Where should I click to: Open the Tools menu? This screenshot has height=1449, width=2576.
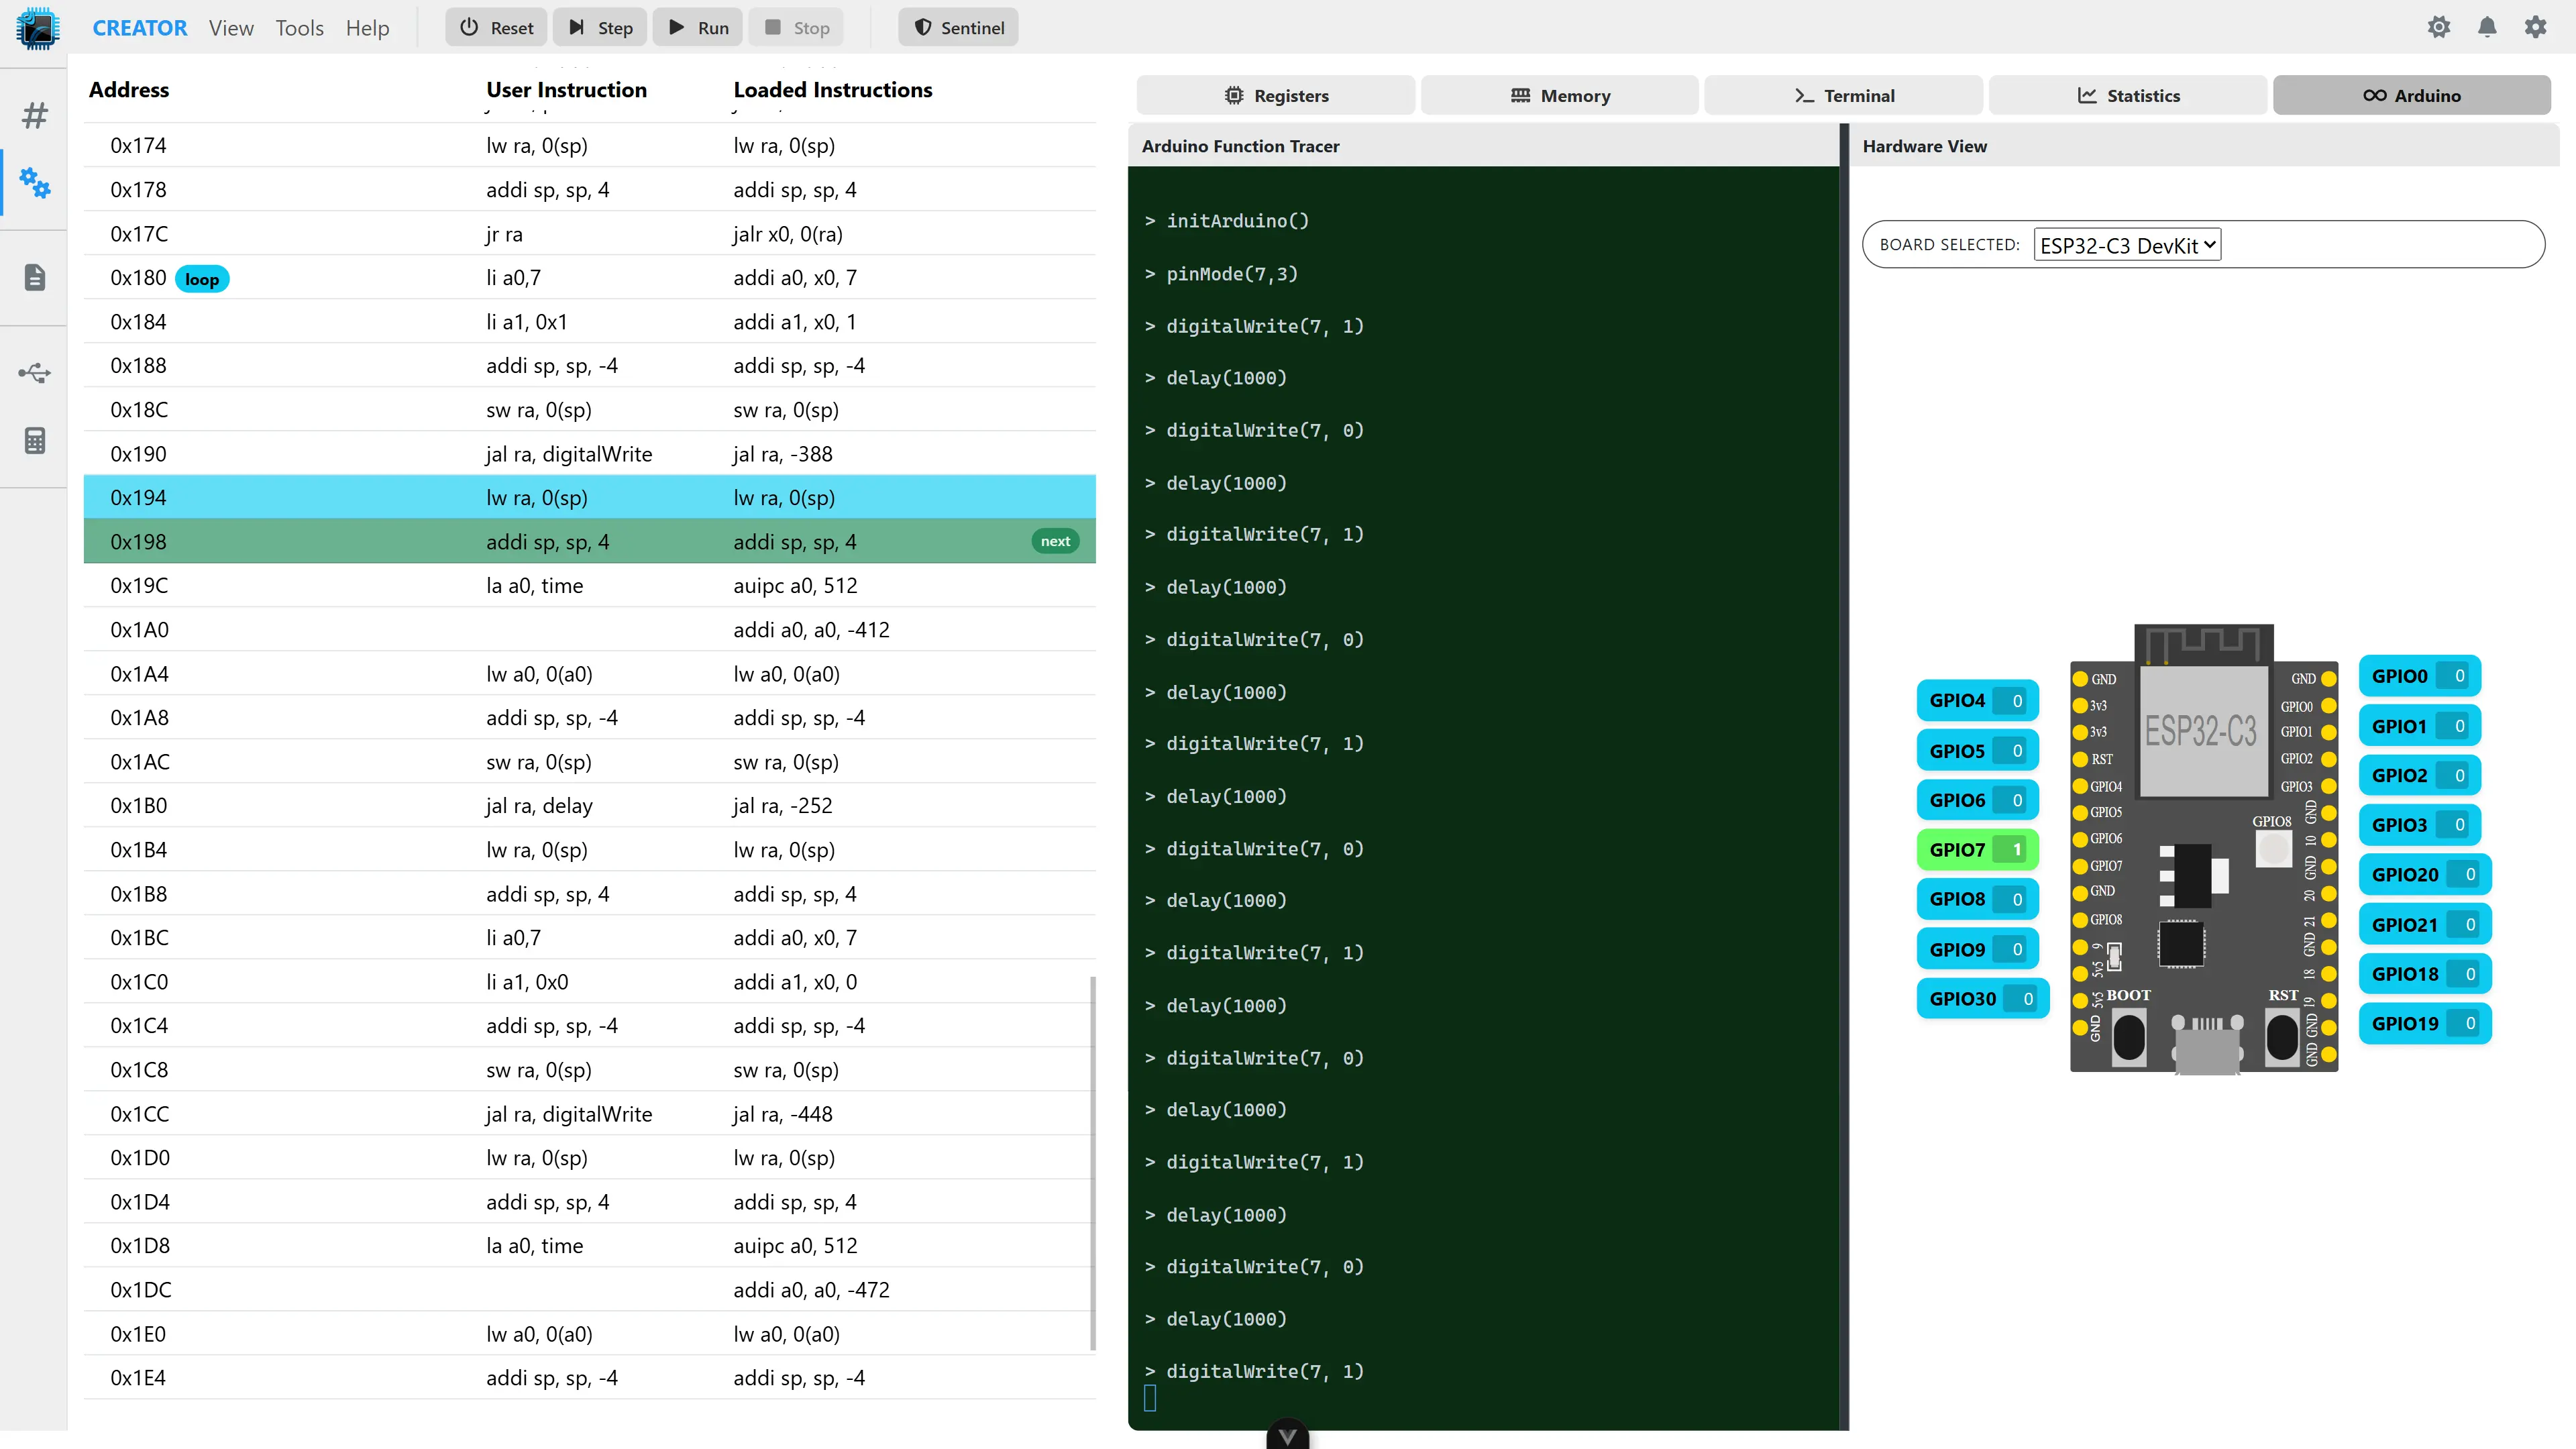[299, 28]
